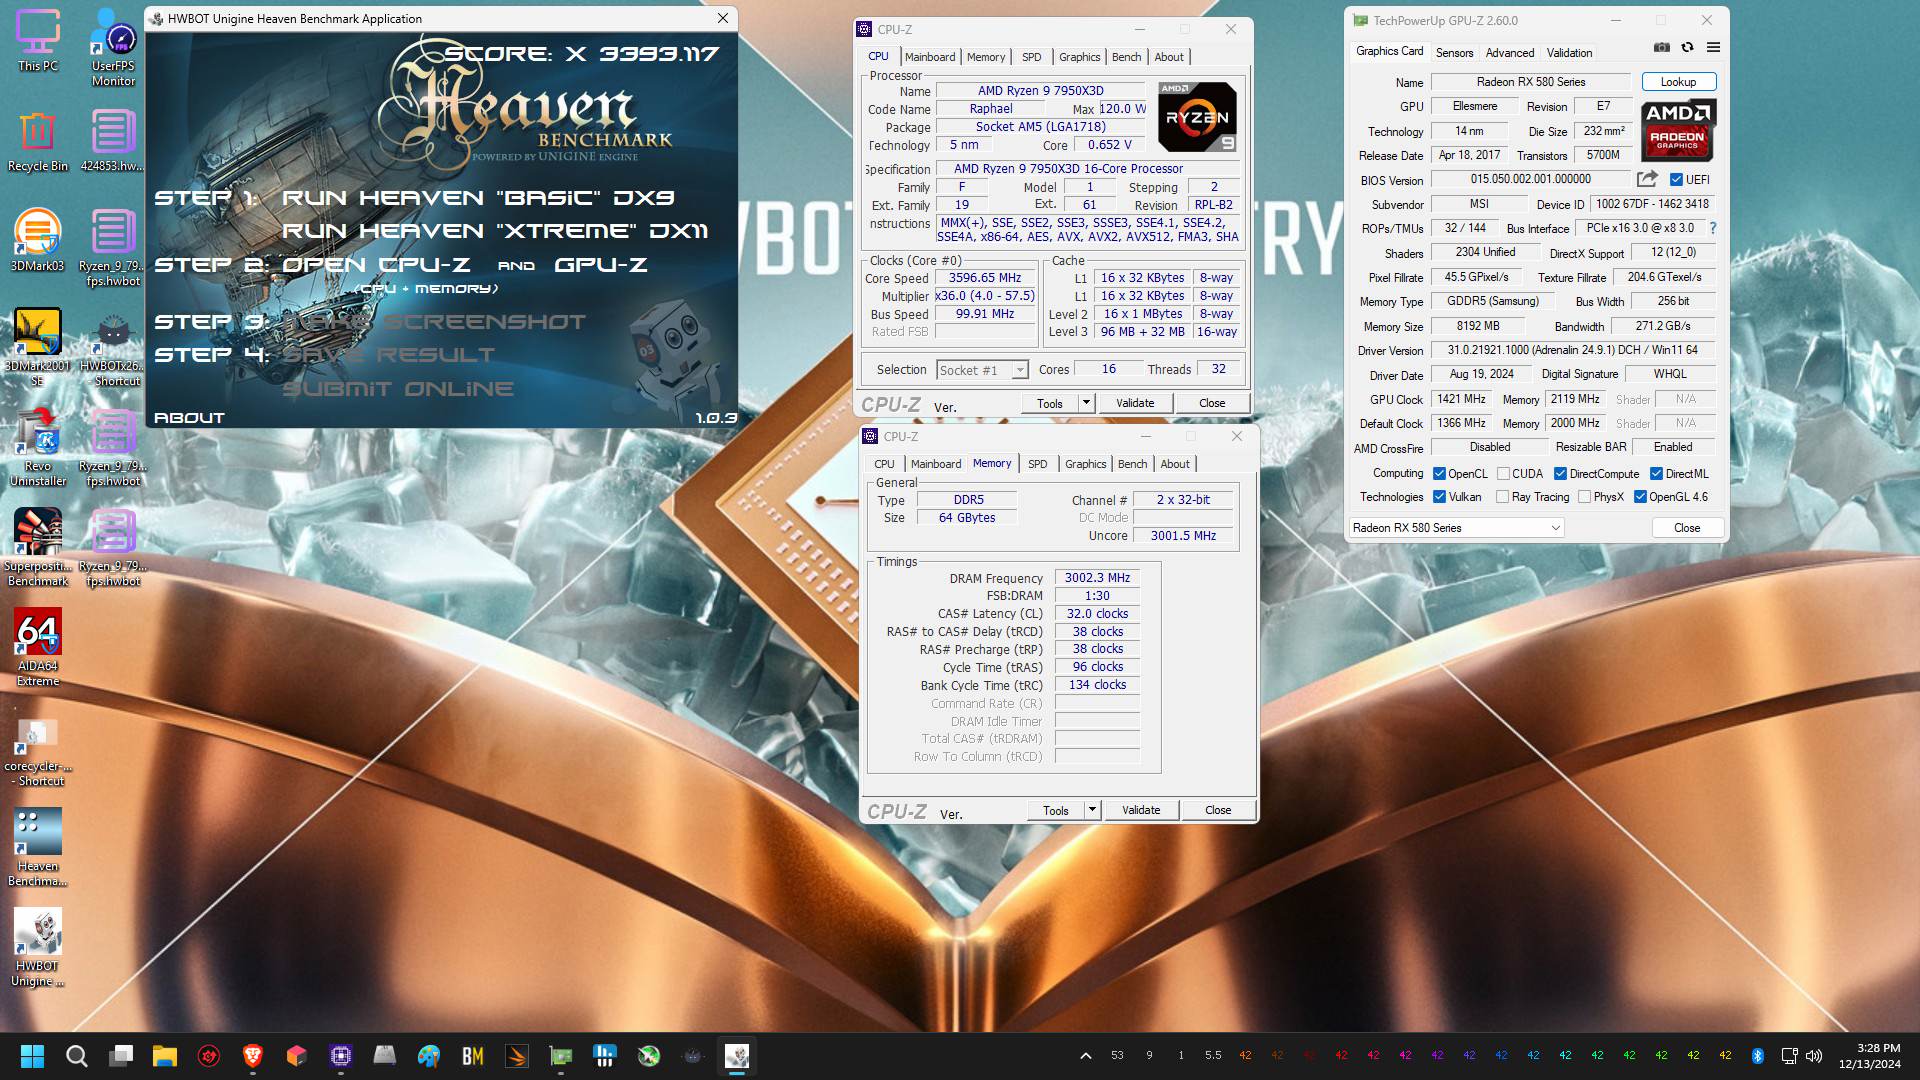Open Brave browser in taskbar

pyautogui.click(x=253, y=1056)
